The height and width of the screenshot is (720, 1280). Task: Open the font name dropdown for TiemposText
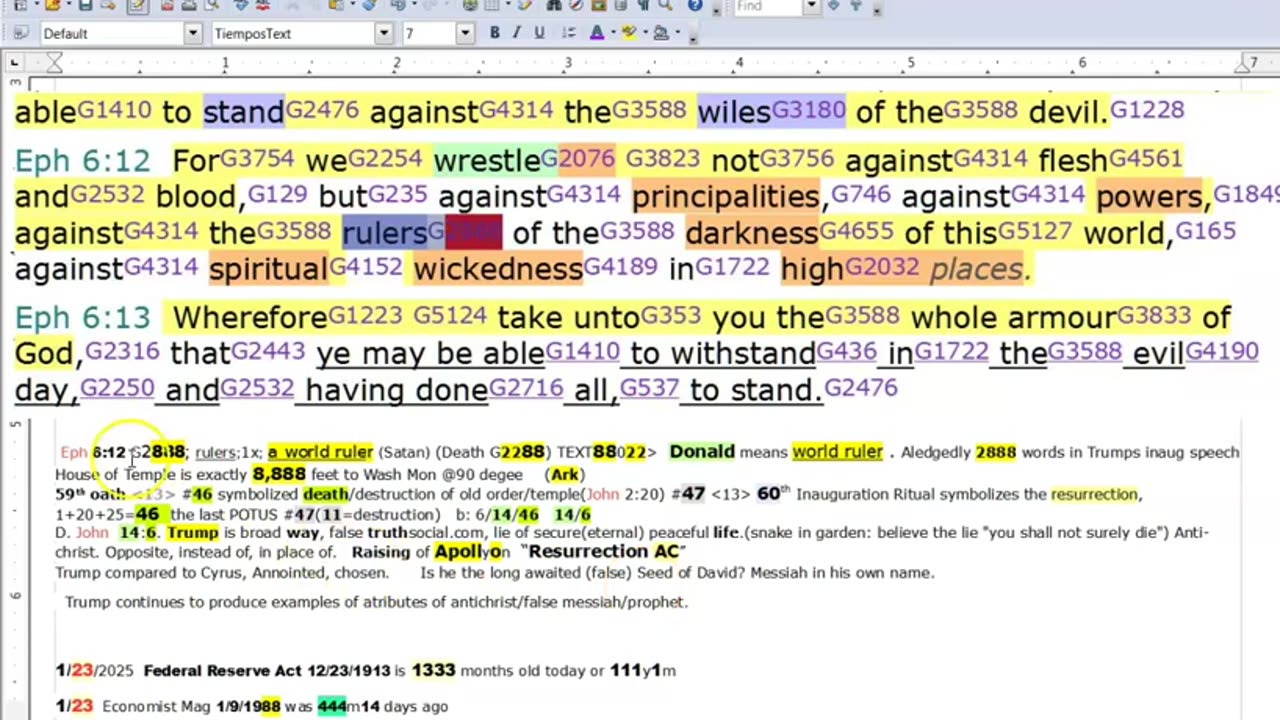pos(383,33)
